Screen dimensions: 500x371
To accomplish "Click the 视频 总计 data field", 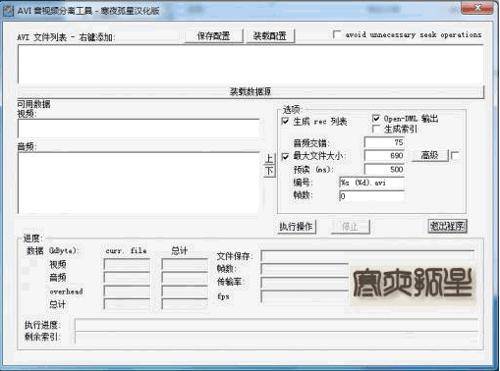I will 185,264.
